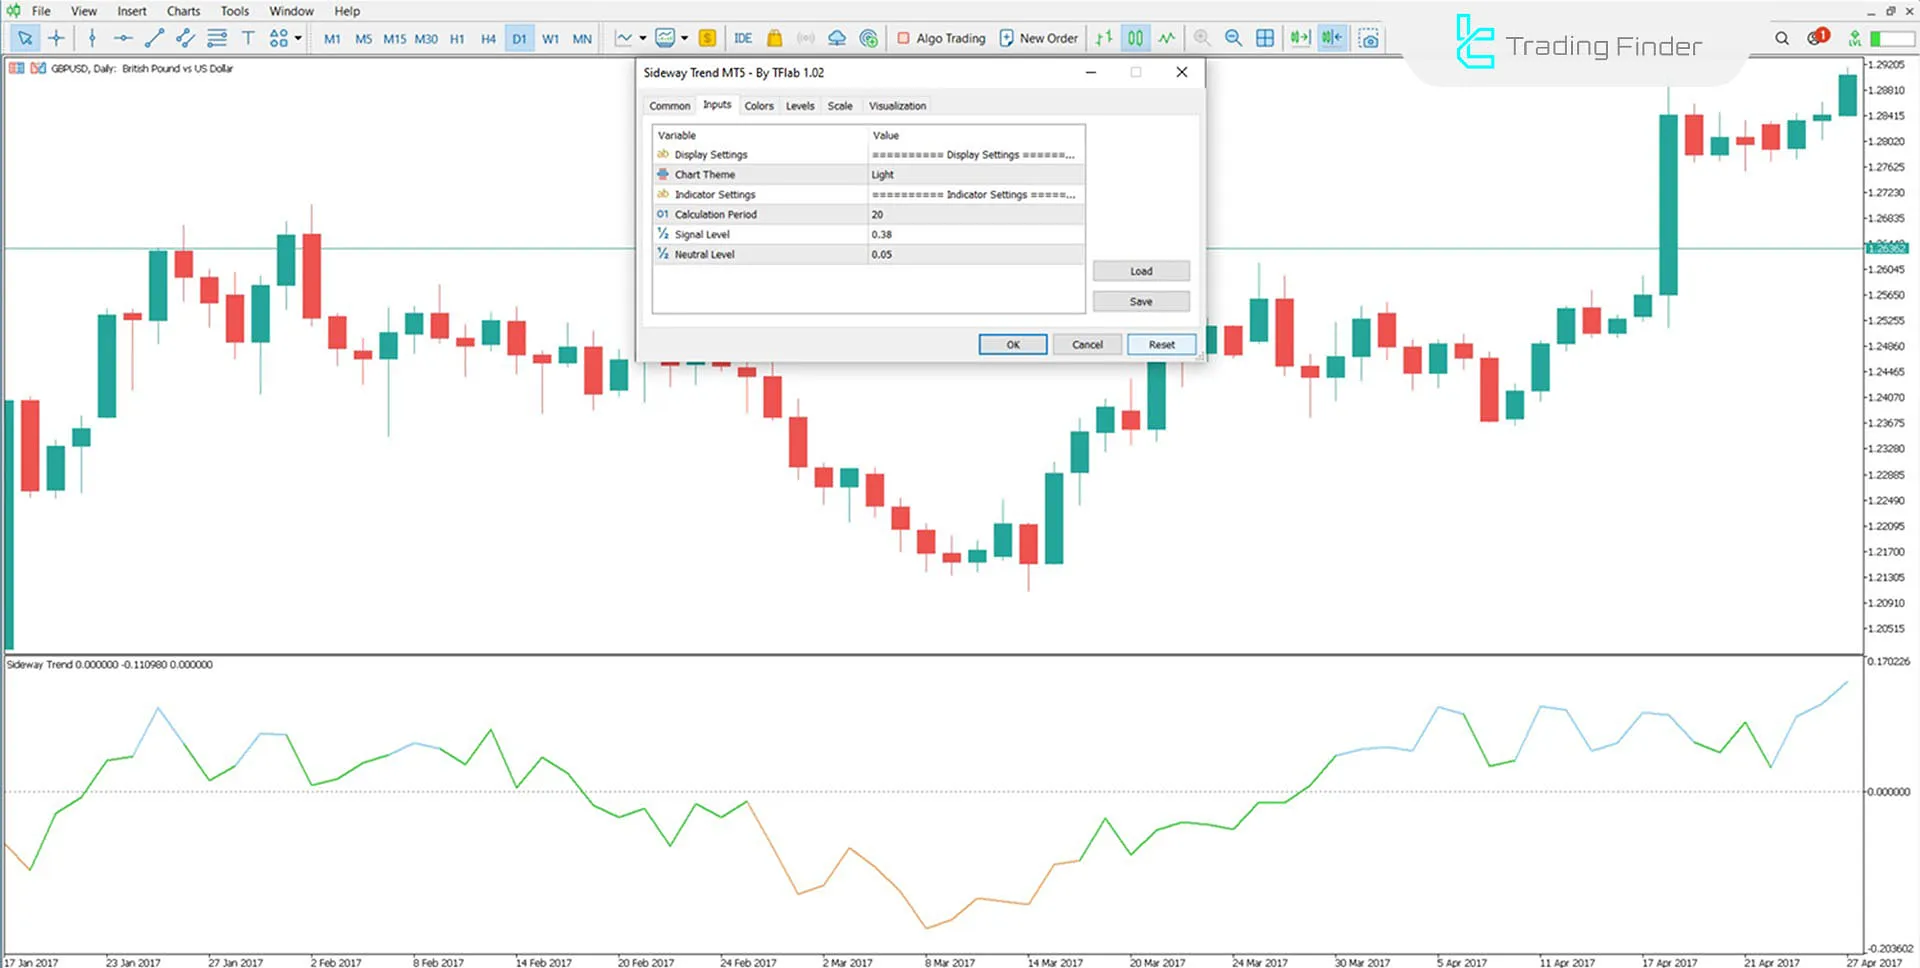Change the Signal Level value 0.38
This screenshot has height=968, width=1920.
point(975,234)
